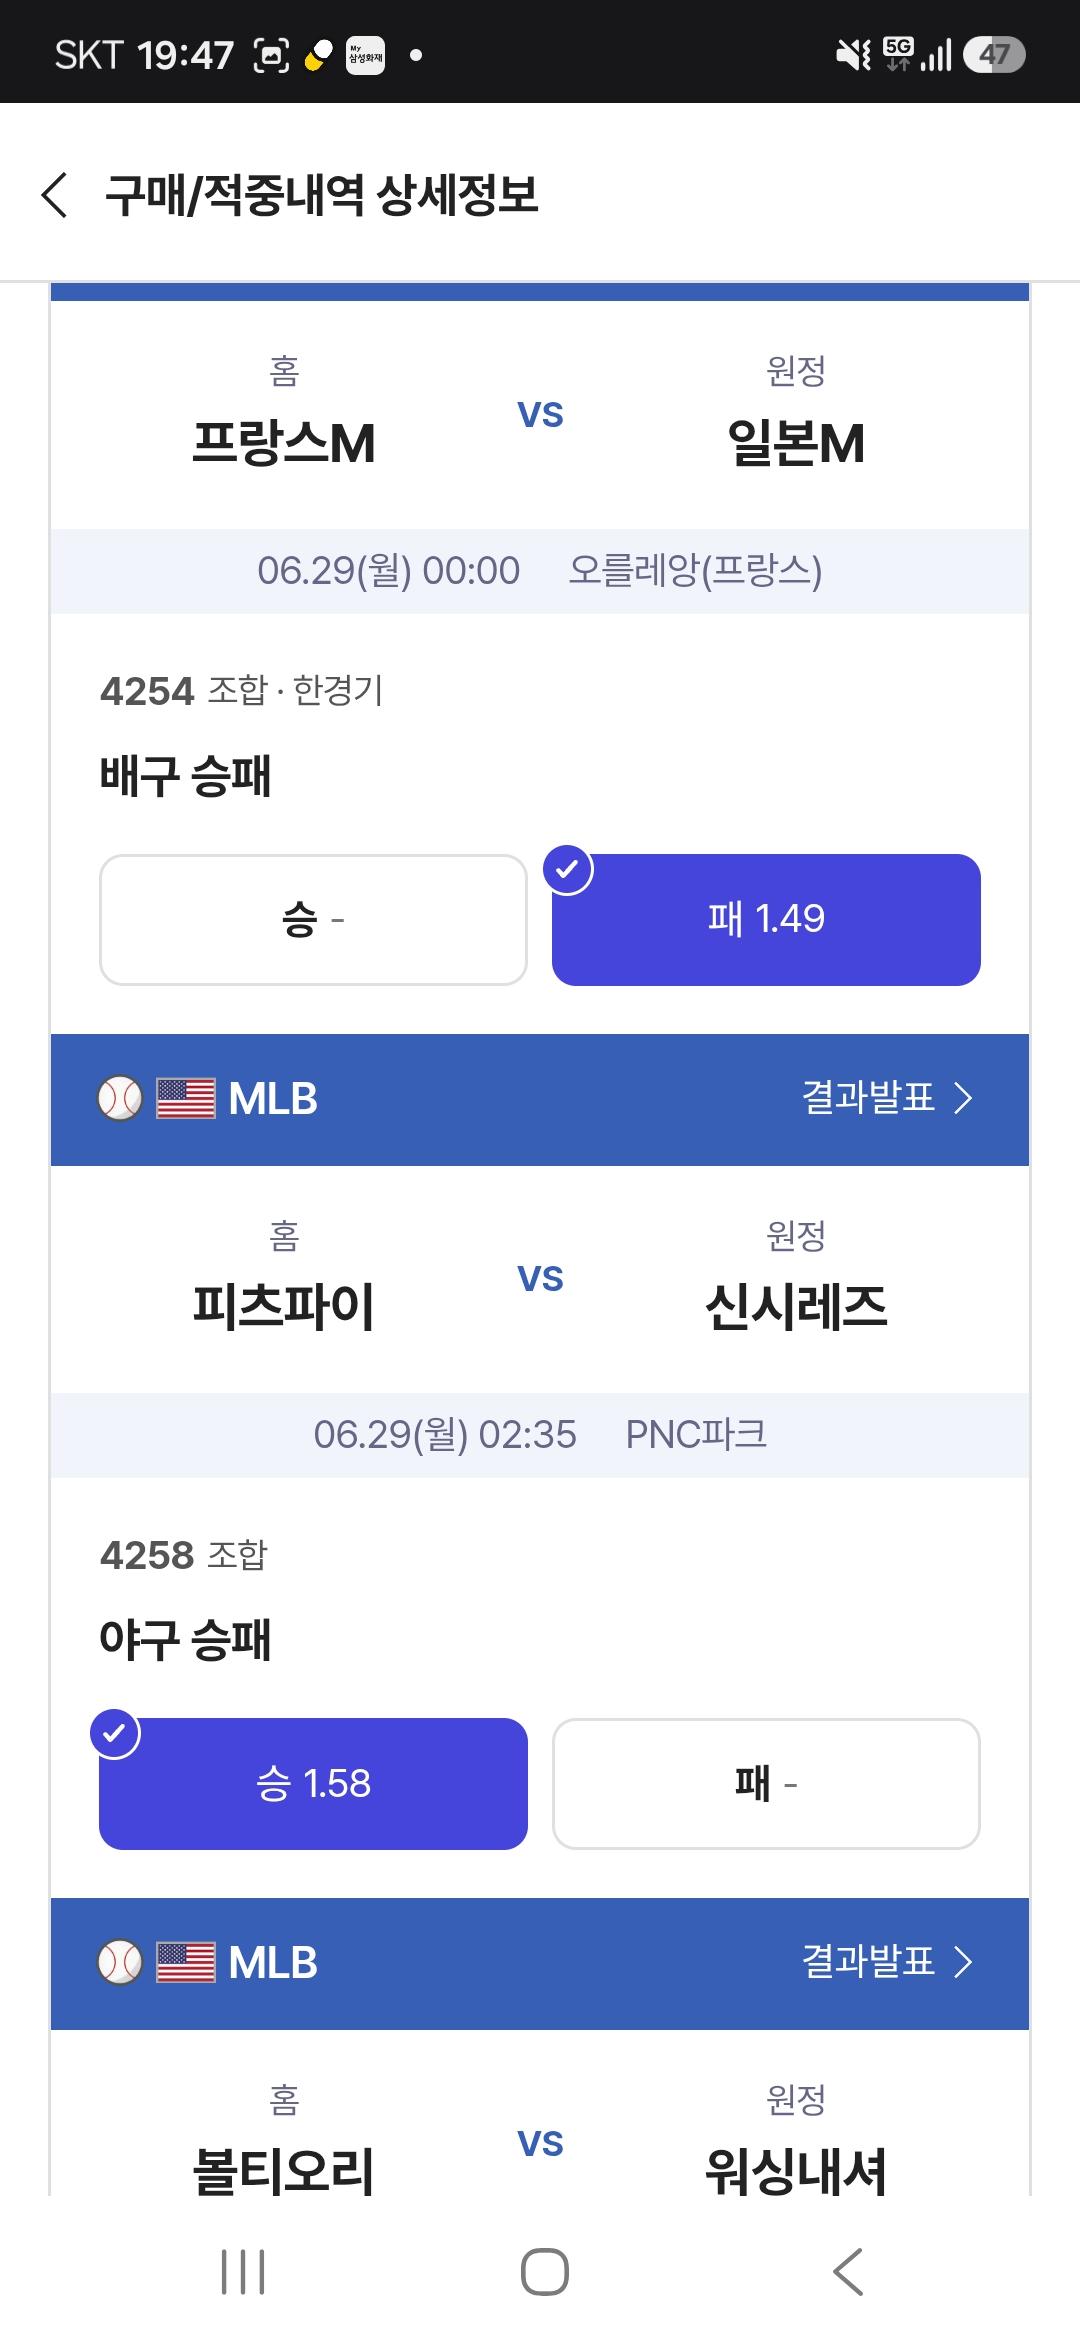Image resolution: width=1080 pixels, height=2340 pixels.
Task: Tap the first MLB league header label
Action: pyautogui.click(x=273, y=1098)
